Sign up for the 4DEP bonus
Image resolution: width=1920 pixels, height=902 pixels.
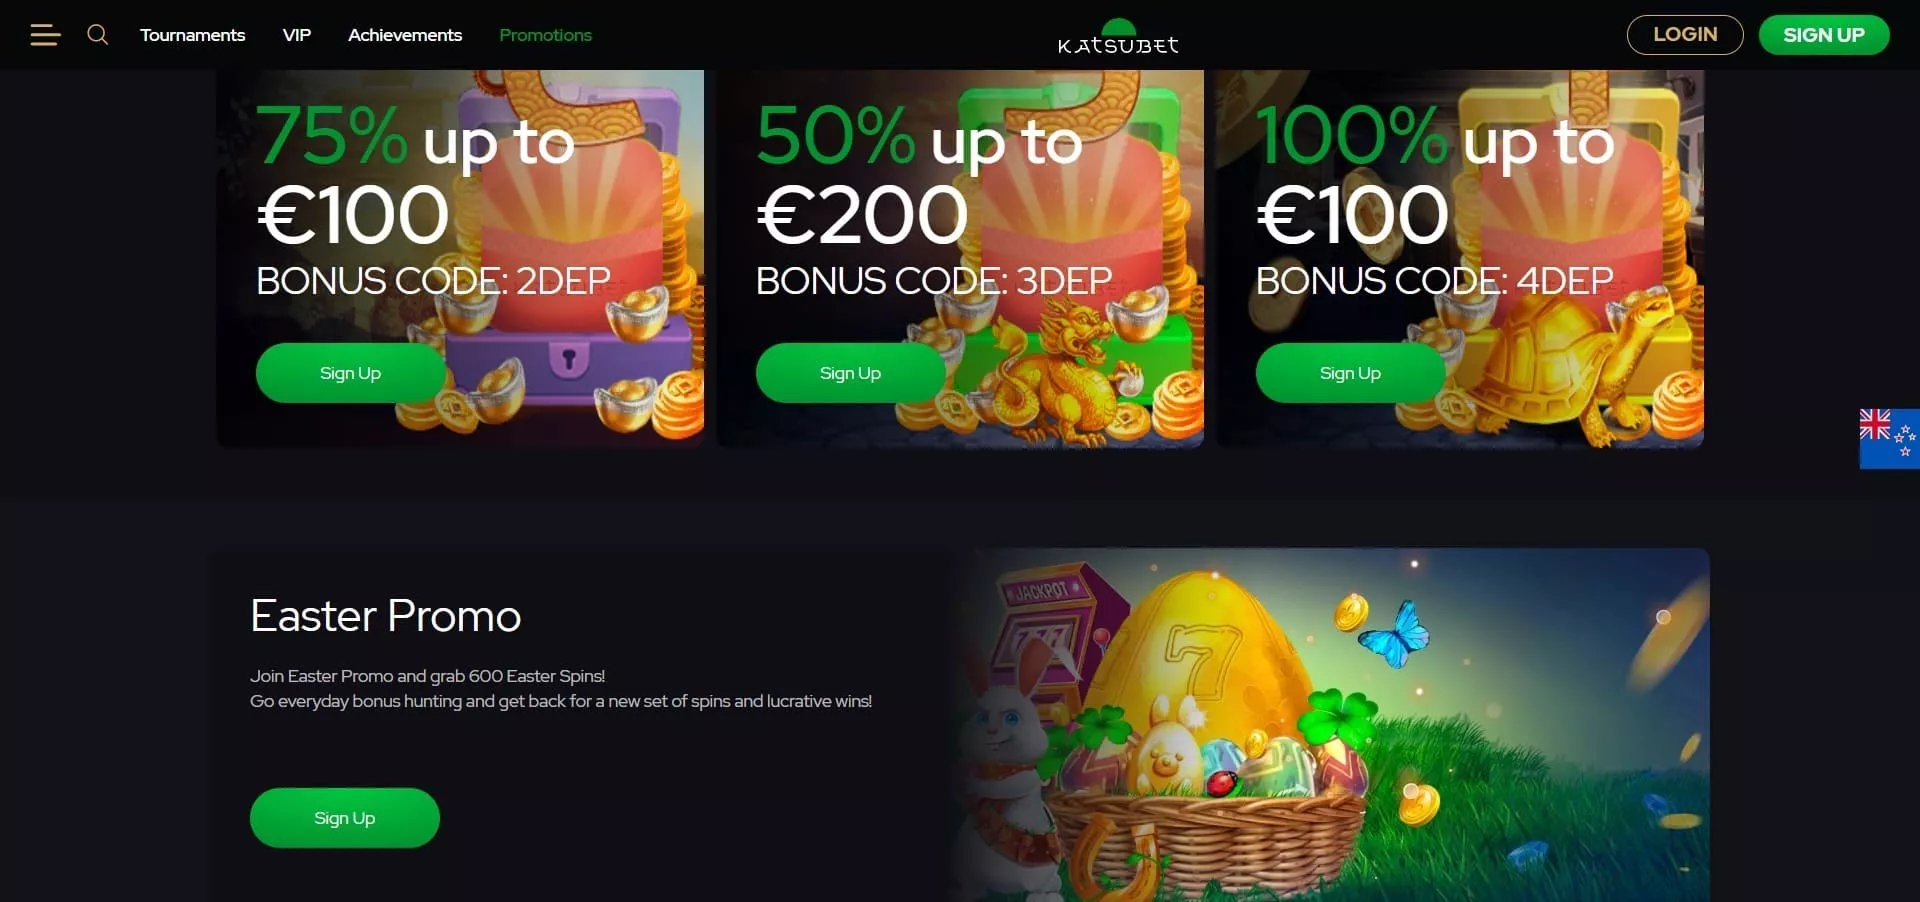pos(1350,373)
